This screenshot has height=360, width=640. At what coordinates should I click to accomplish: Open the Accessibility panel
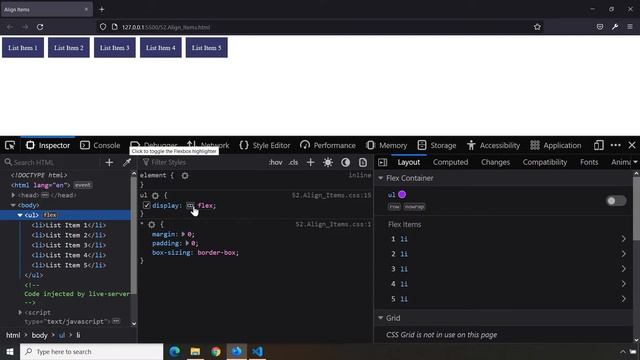pos(493,145)
